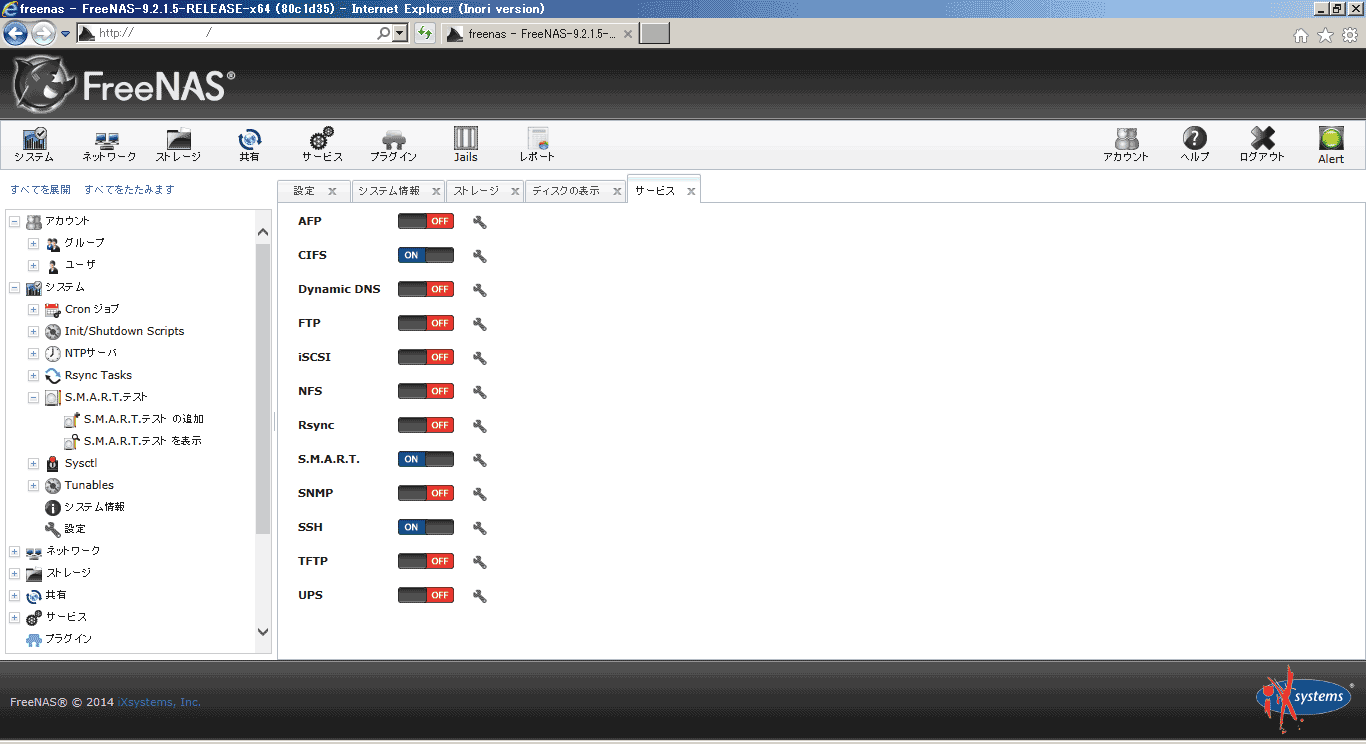Open the レポート toolbar icon
1366x744 pixels.
click(537, 144)
